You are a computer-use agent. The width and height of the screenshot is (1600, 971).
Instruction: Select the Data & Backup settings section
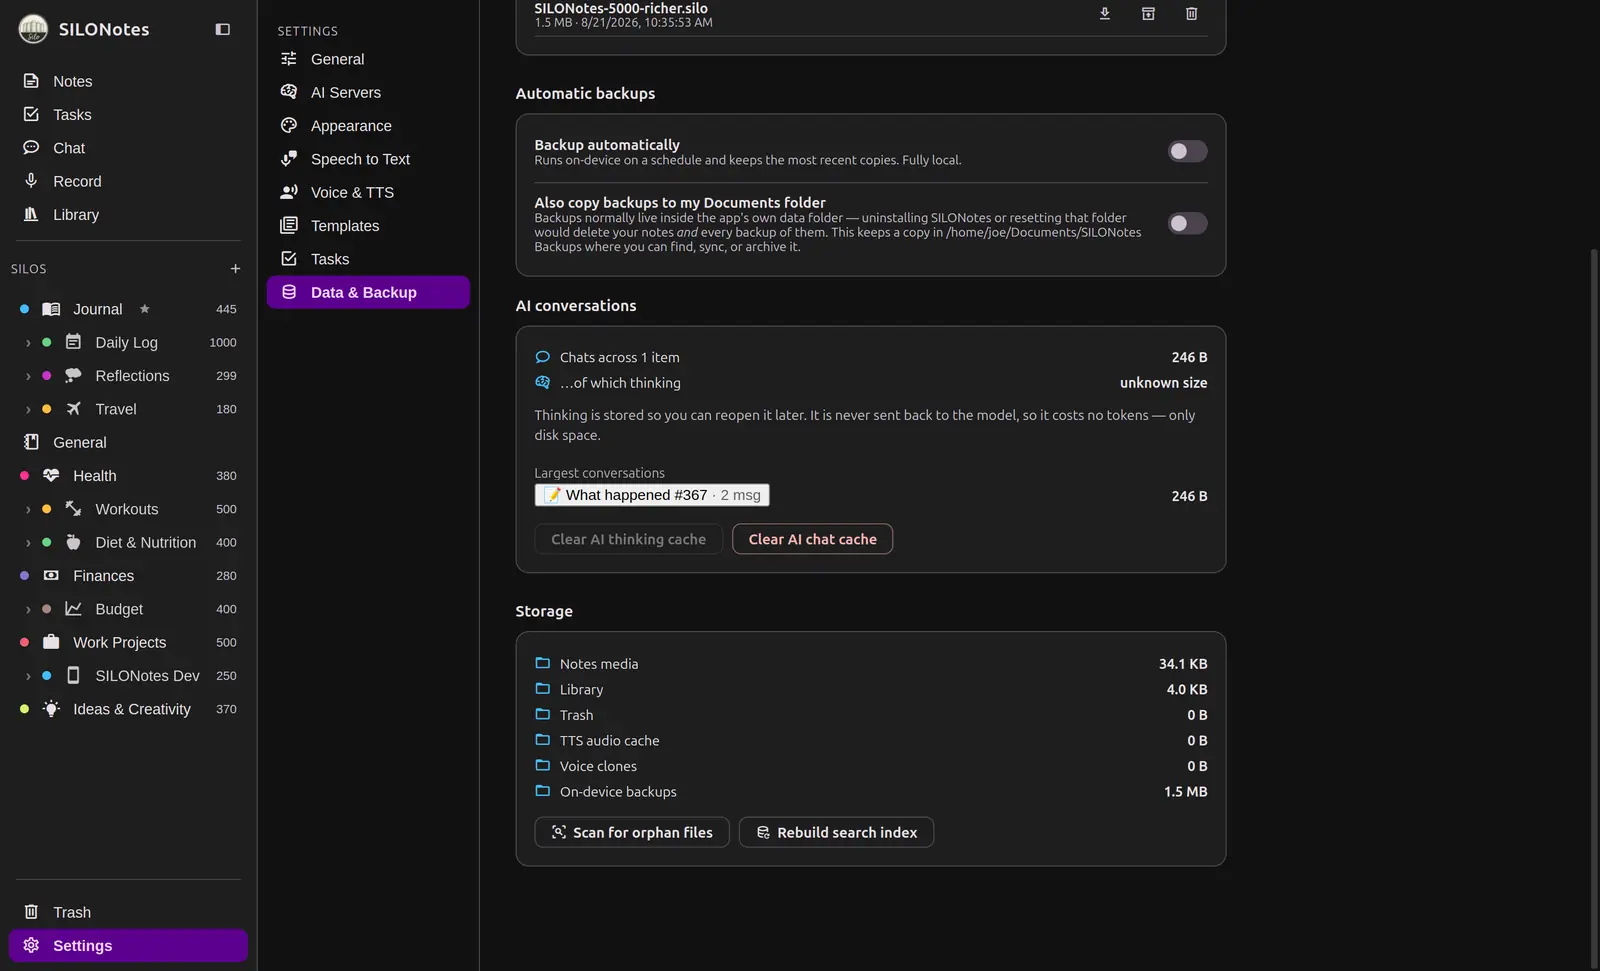pos(368,292)
